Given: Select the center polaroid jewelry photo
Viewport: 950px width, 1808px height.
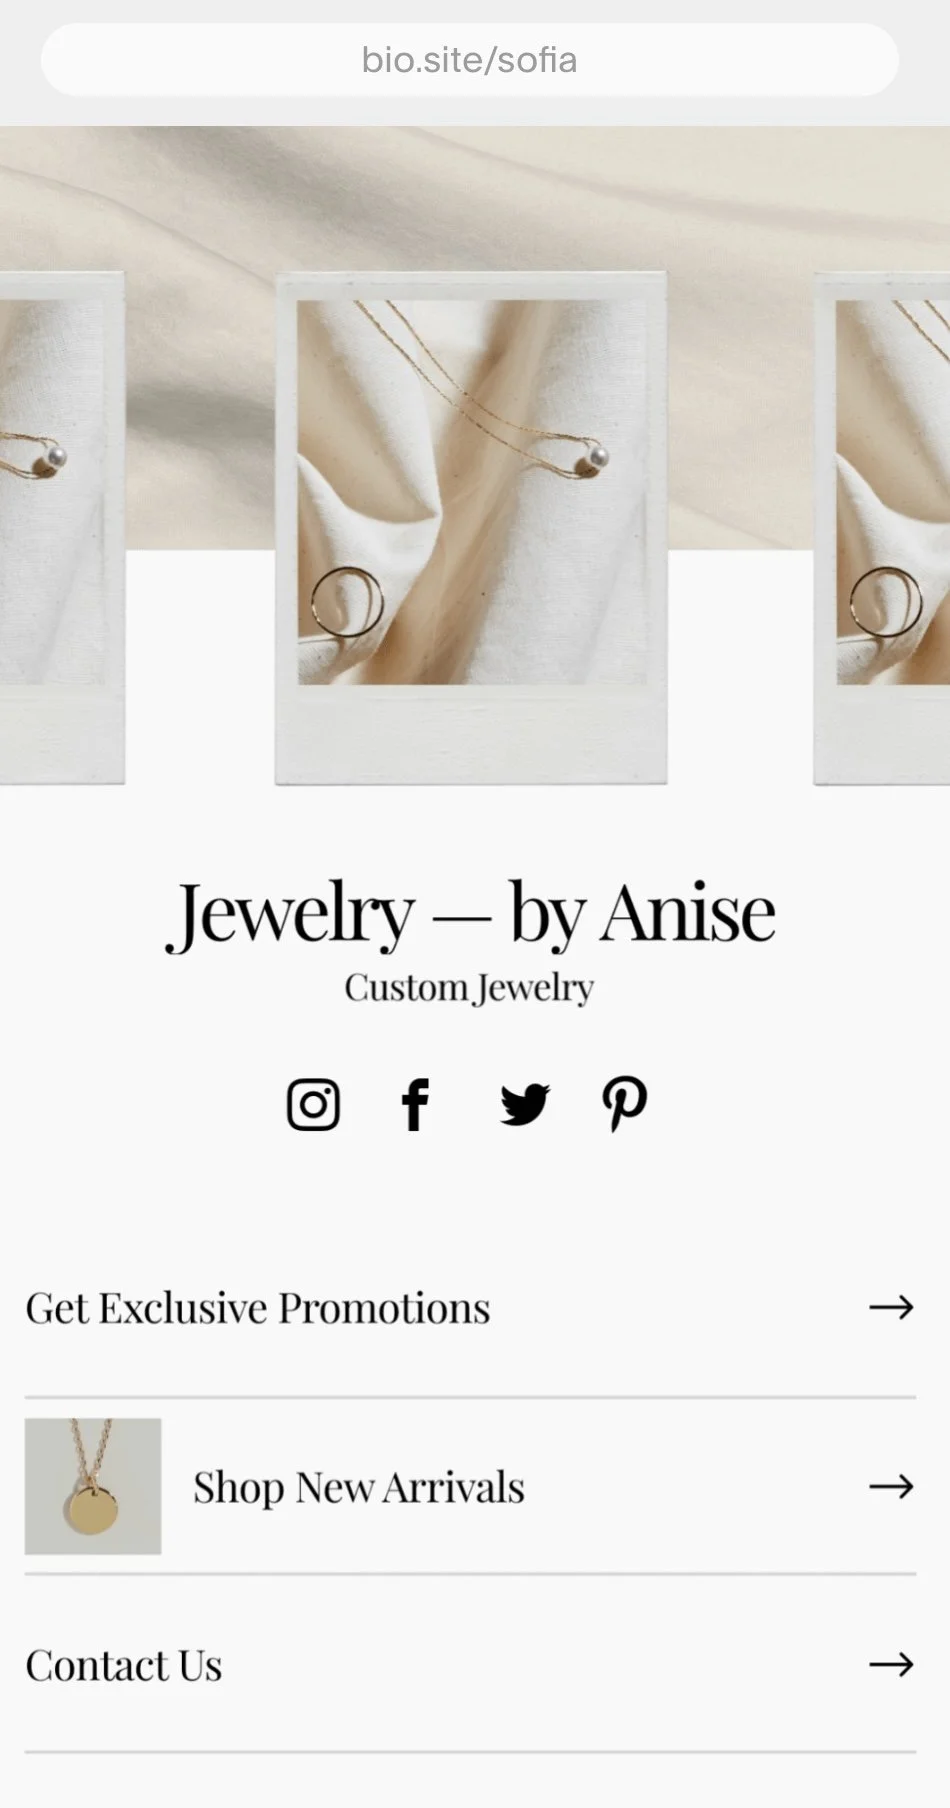Looking at the screenshot, I should point(471,528).
